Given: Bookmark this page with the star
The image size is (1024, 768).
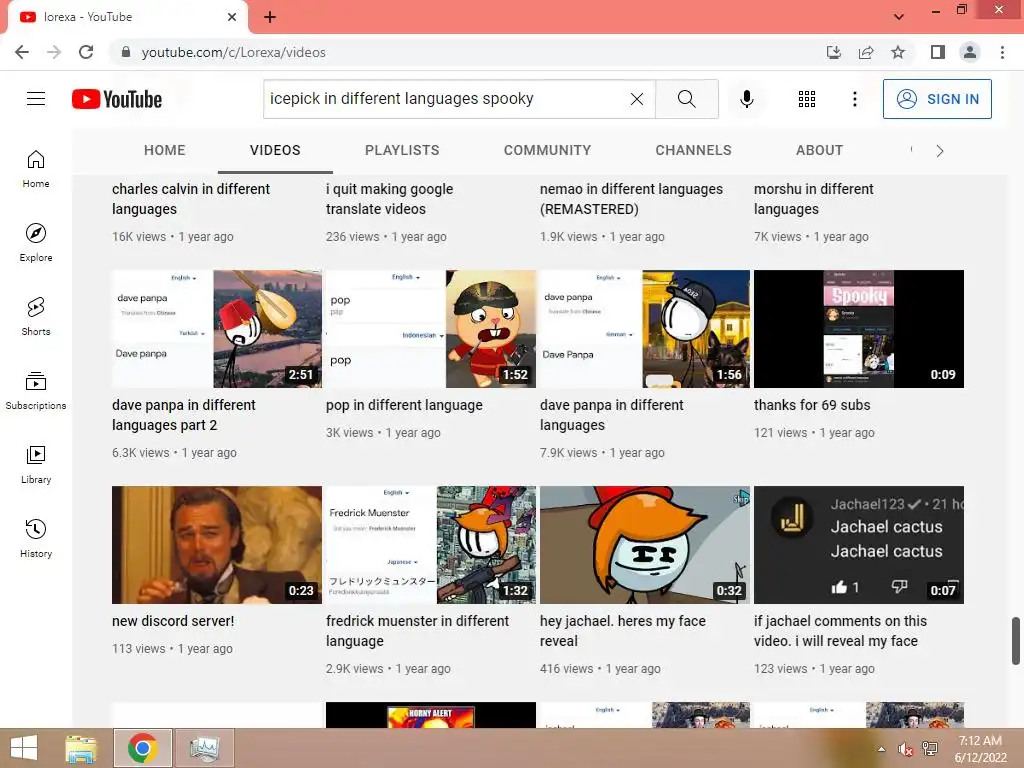Looking at the screenshot, I should (x=898, y=52).
